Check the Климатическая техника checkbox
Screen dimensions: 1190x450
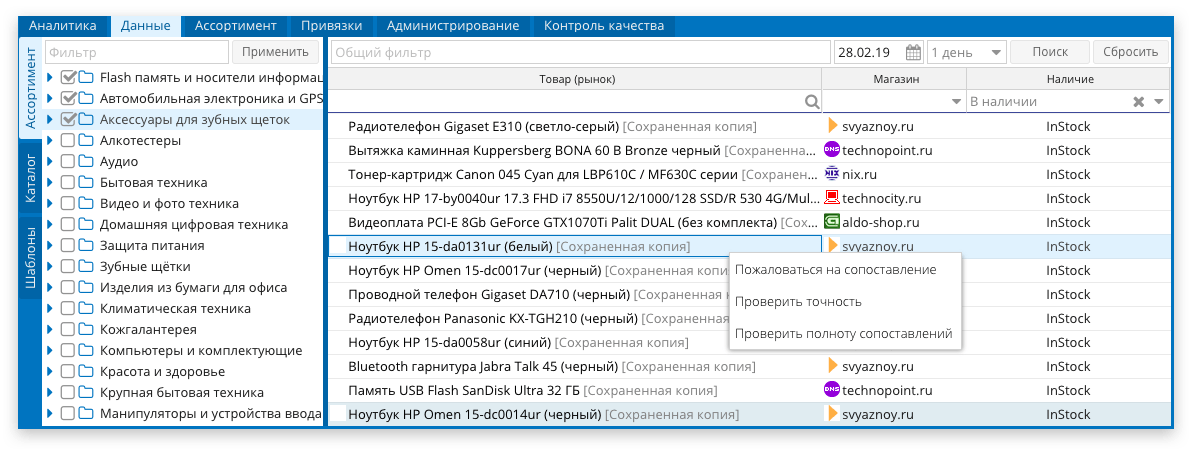[x=68, y=309]
